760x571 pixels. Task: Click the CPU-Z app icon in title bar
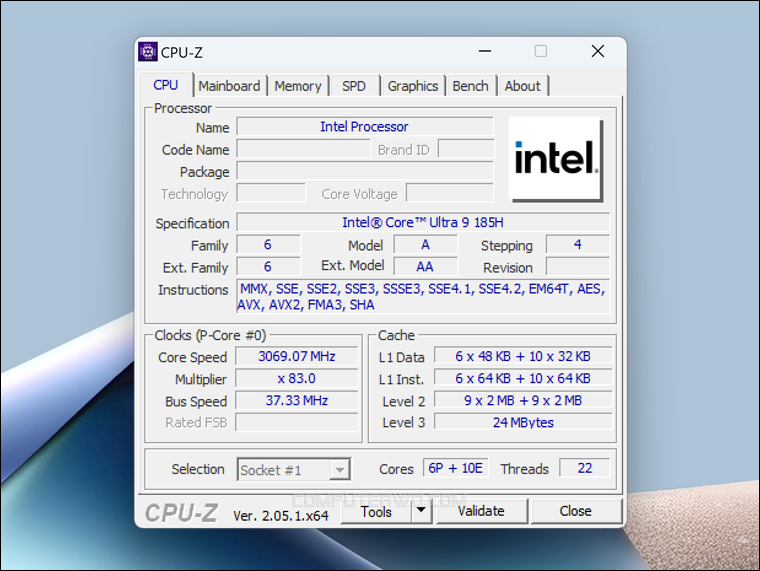(148, 51)
